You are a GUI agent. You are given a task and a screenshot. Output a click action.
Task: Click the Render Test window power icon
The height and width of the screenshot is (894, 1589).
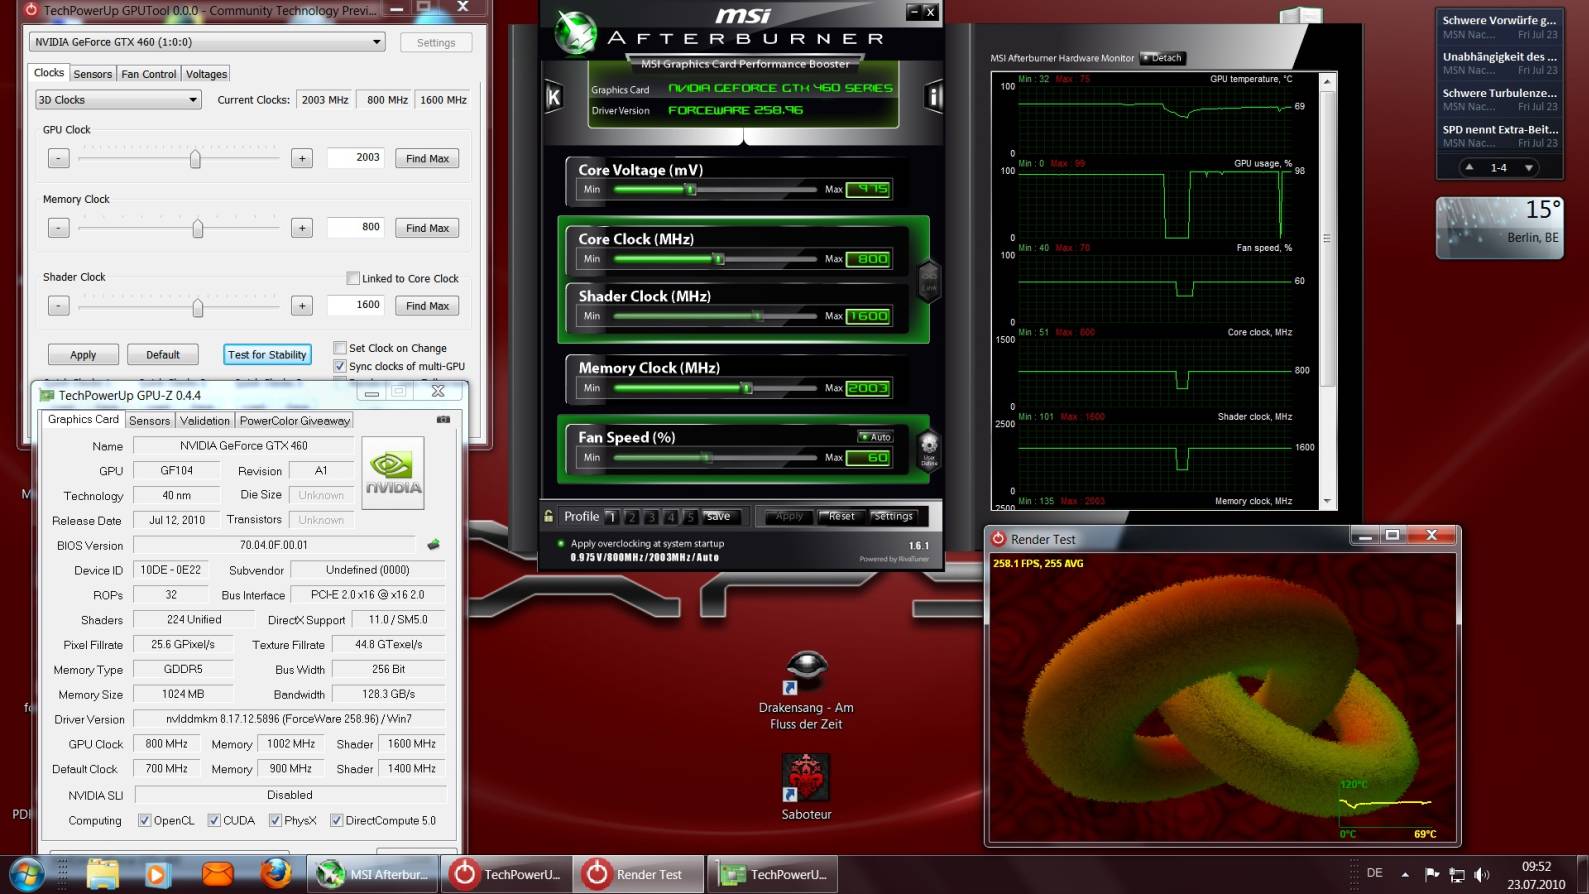click(x=998, y=539)
